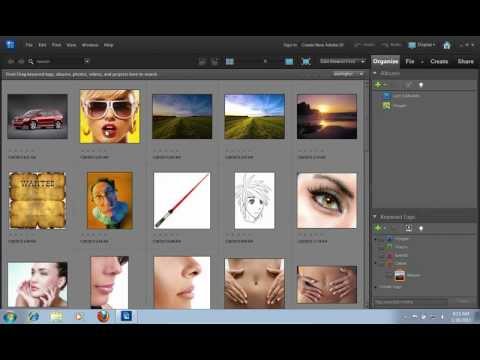Open the View menu
The width and height of the screenshot is (480, 360).
point(71,45)
